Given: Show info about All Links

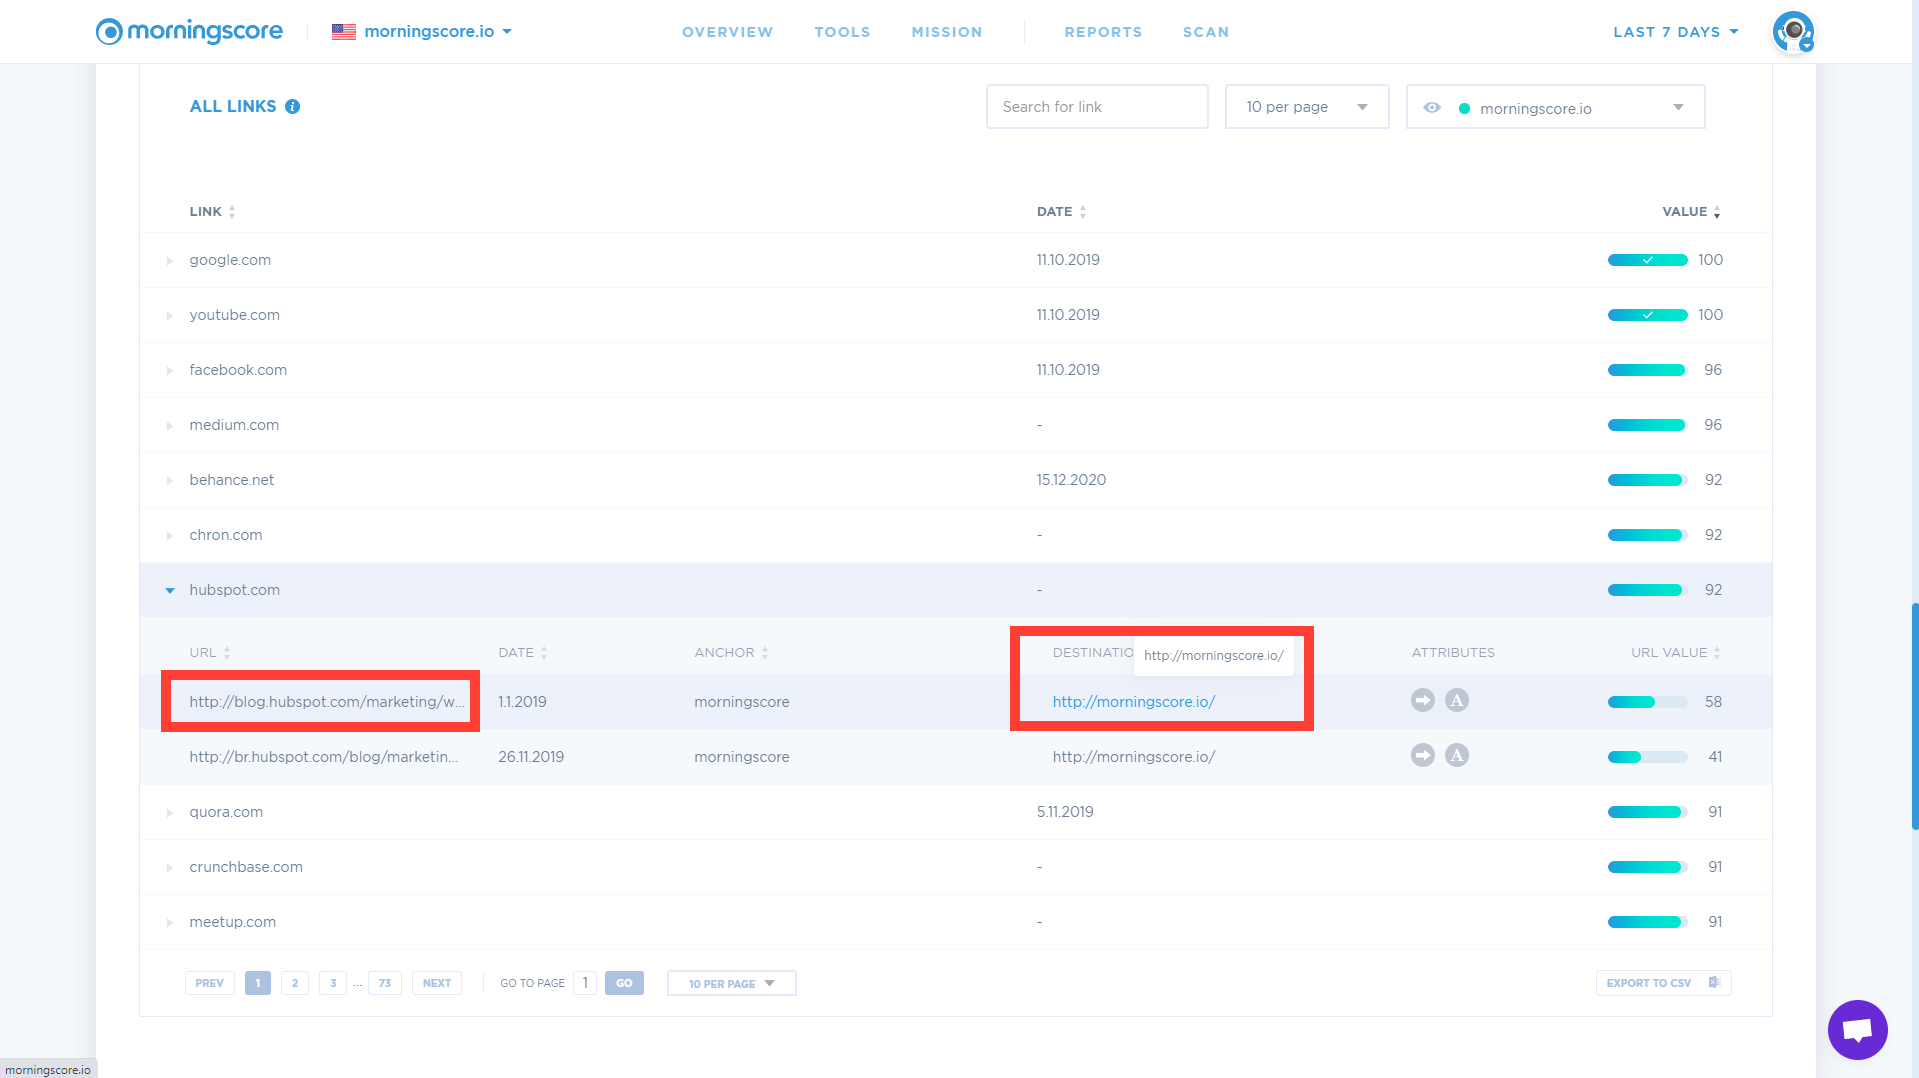Looking at the screenshot, I should [293, 107].
